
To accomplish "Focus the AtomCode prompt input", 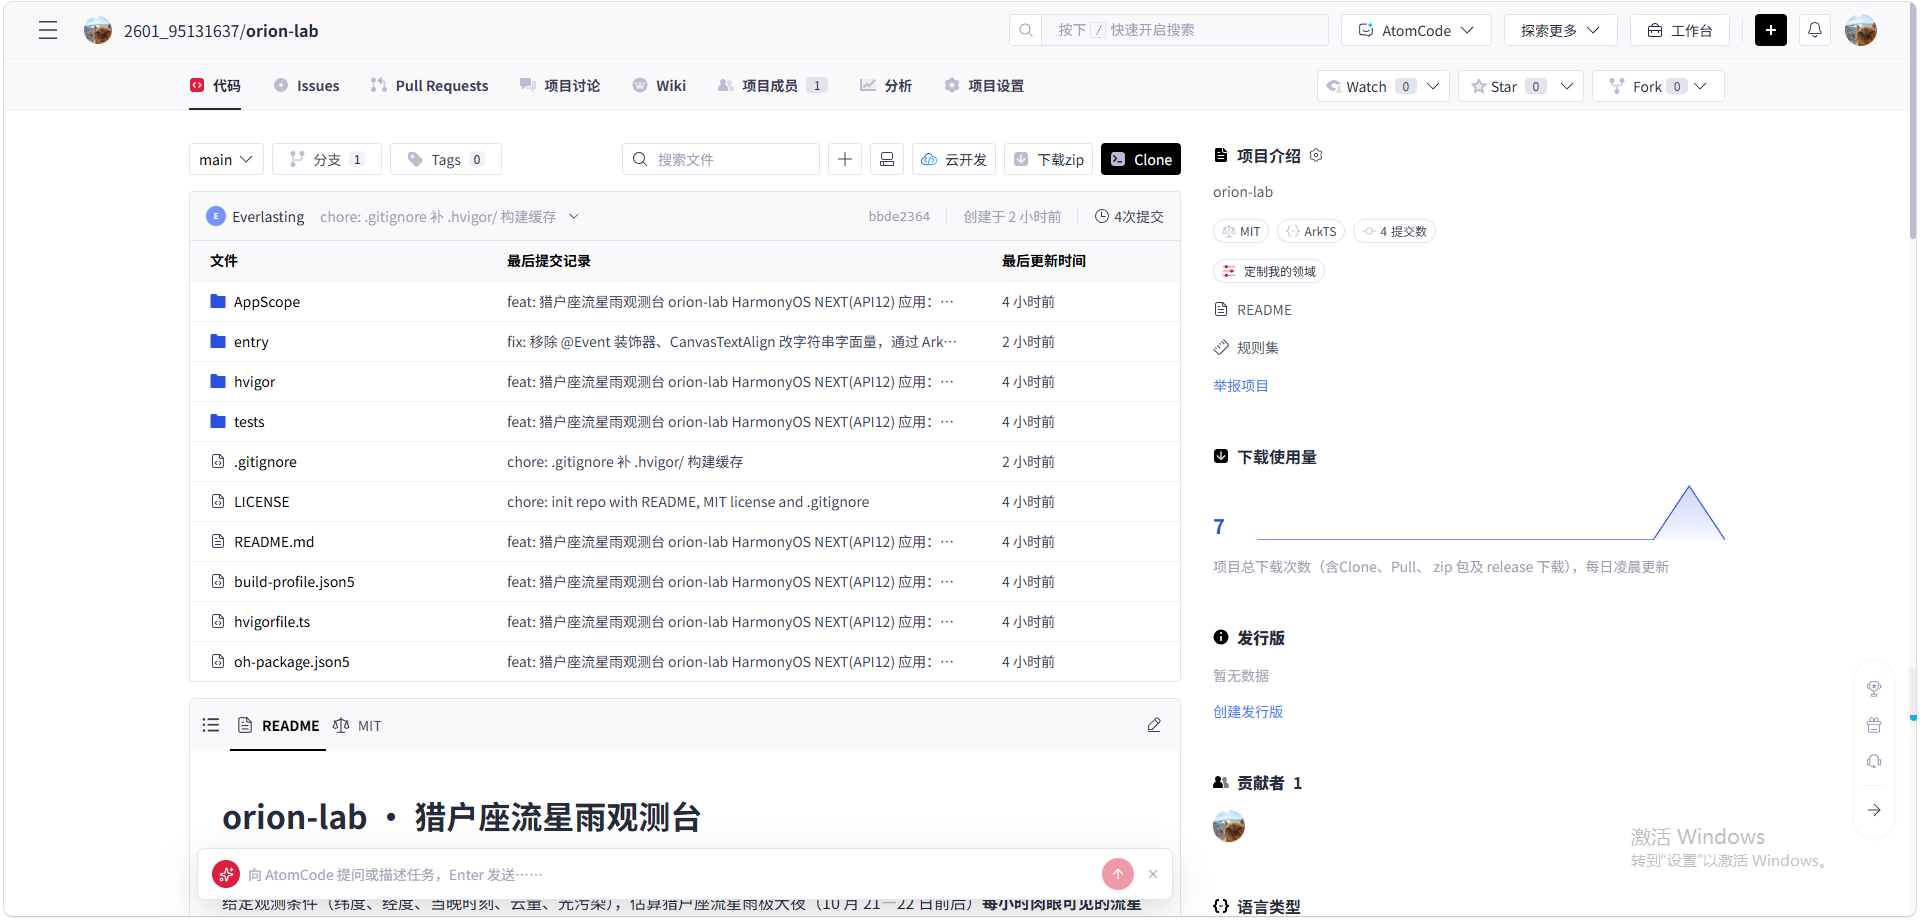I will [x=670, y=874].
